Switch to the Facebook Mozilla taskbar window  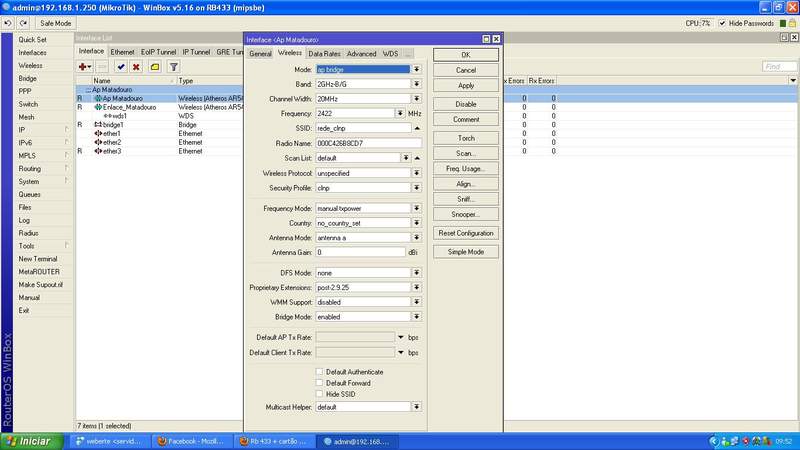(192, 441)
